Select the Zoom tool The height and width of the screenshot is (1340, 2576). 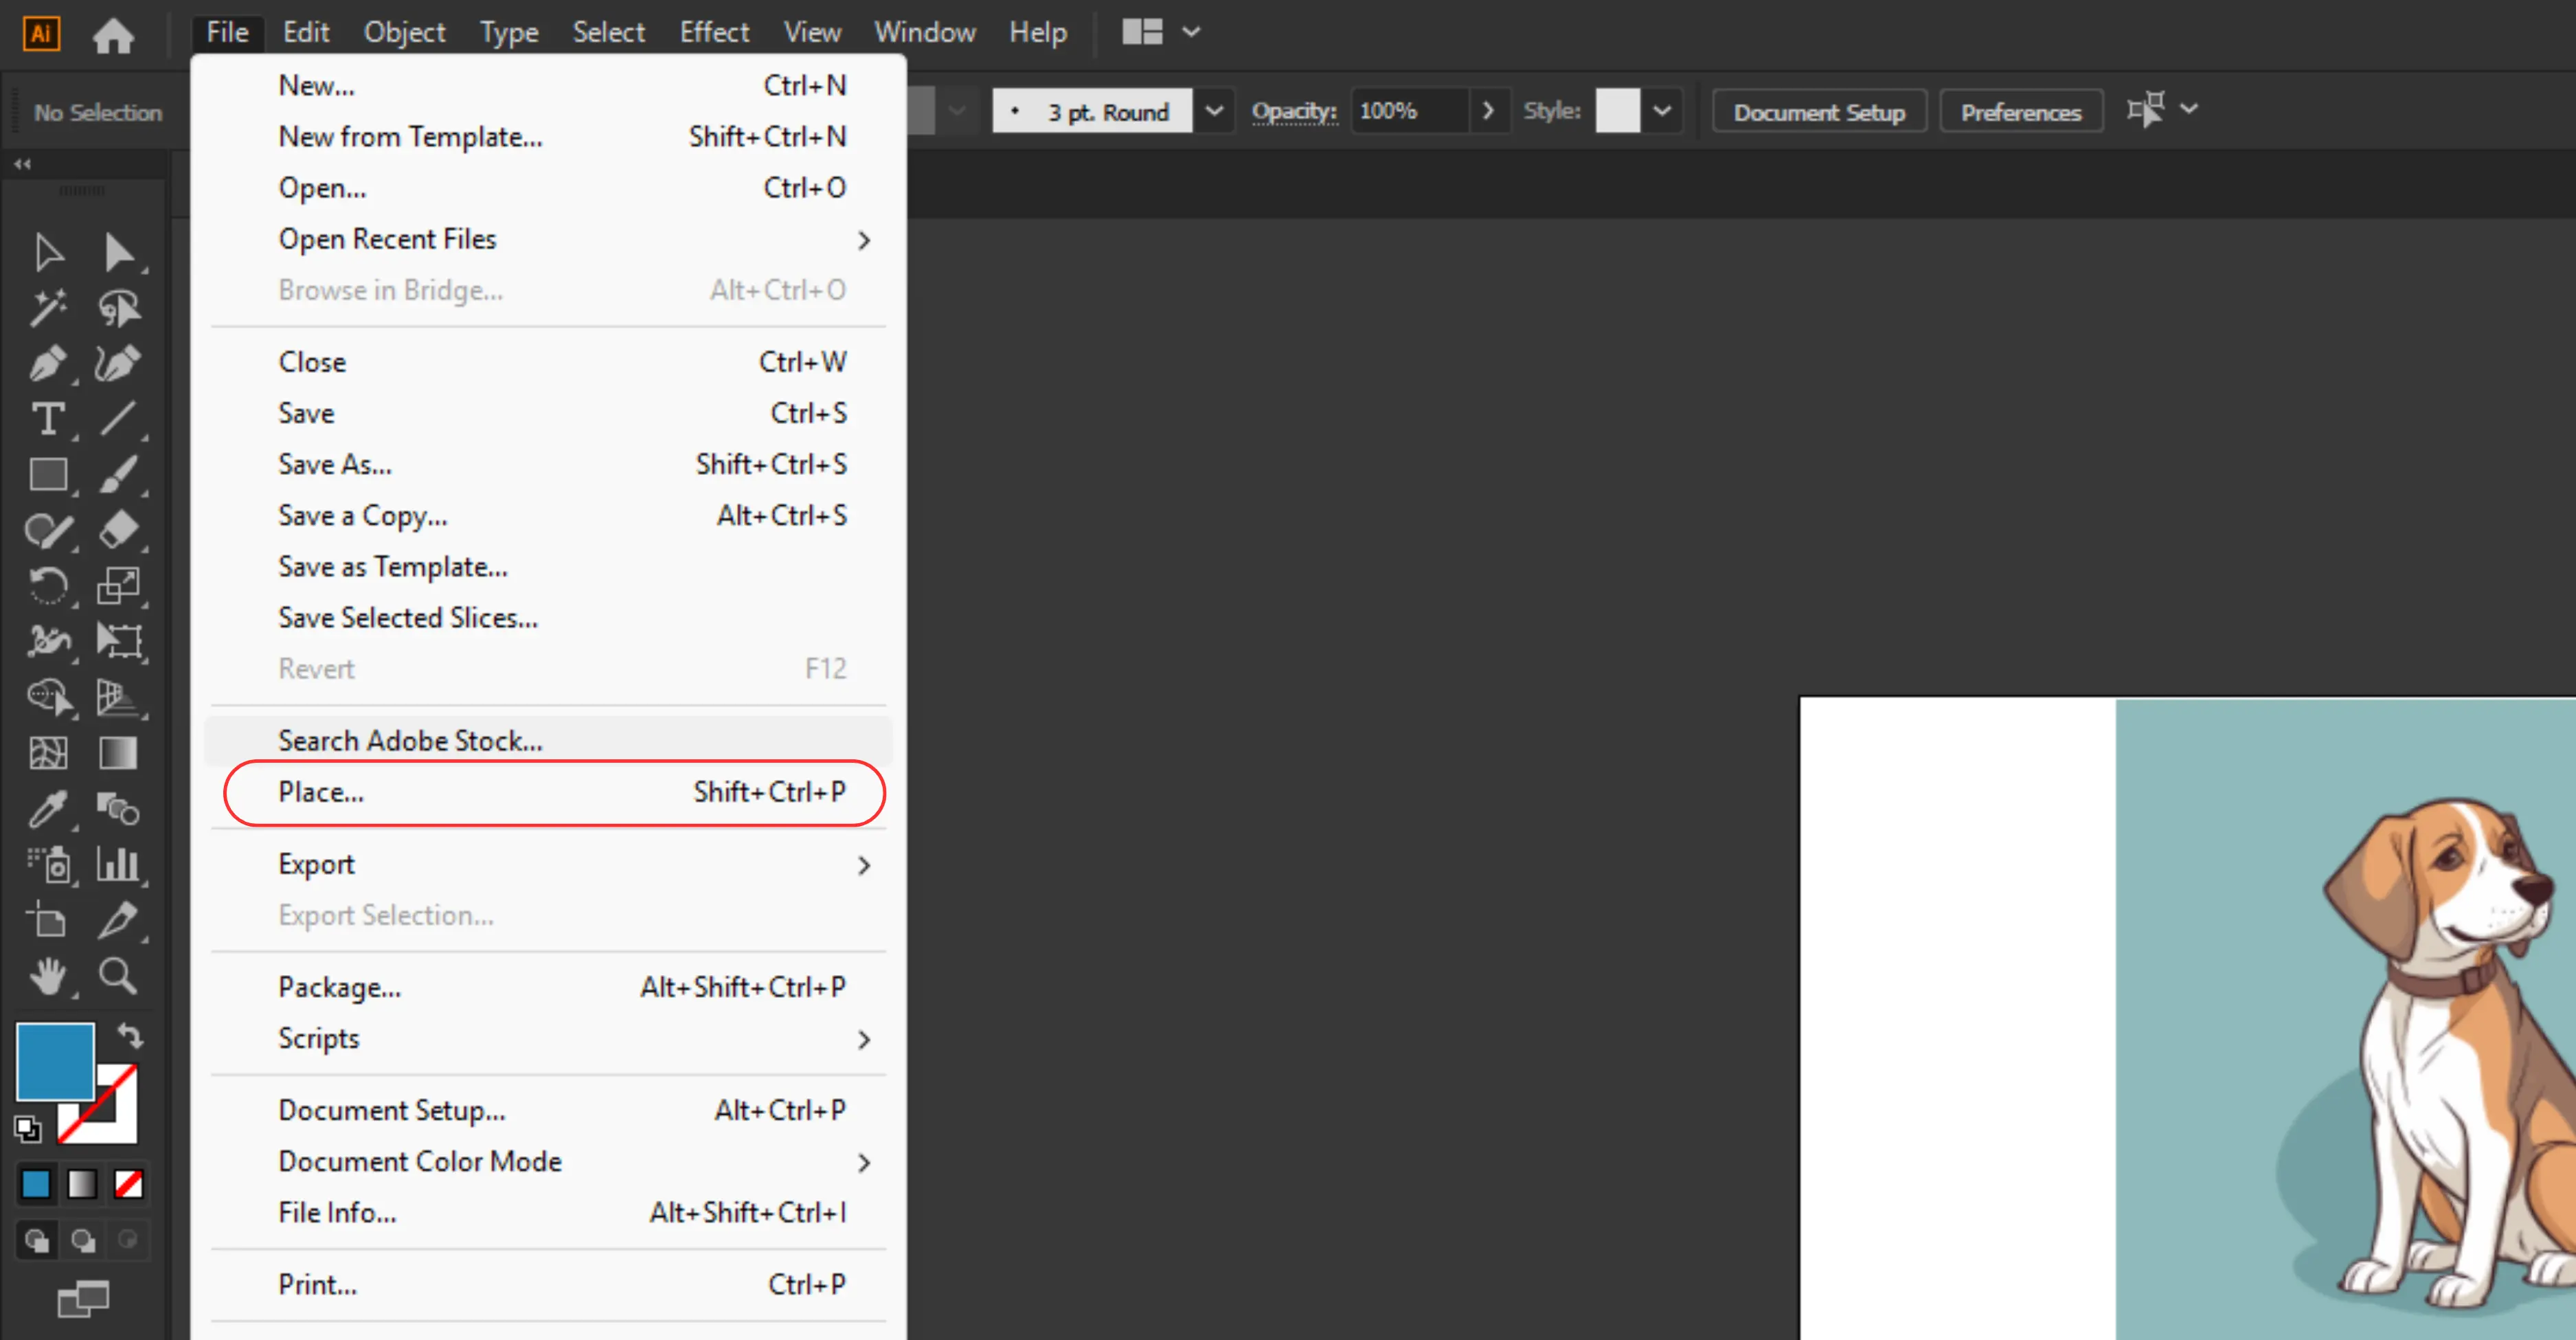118,976
